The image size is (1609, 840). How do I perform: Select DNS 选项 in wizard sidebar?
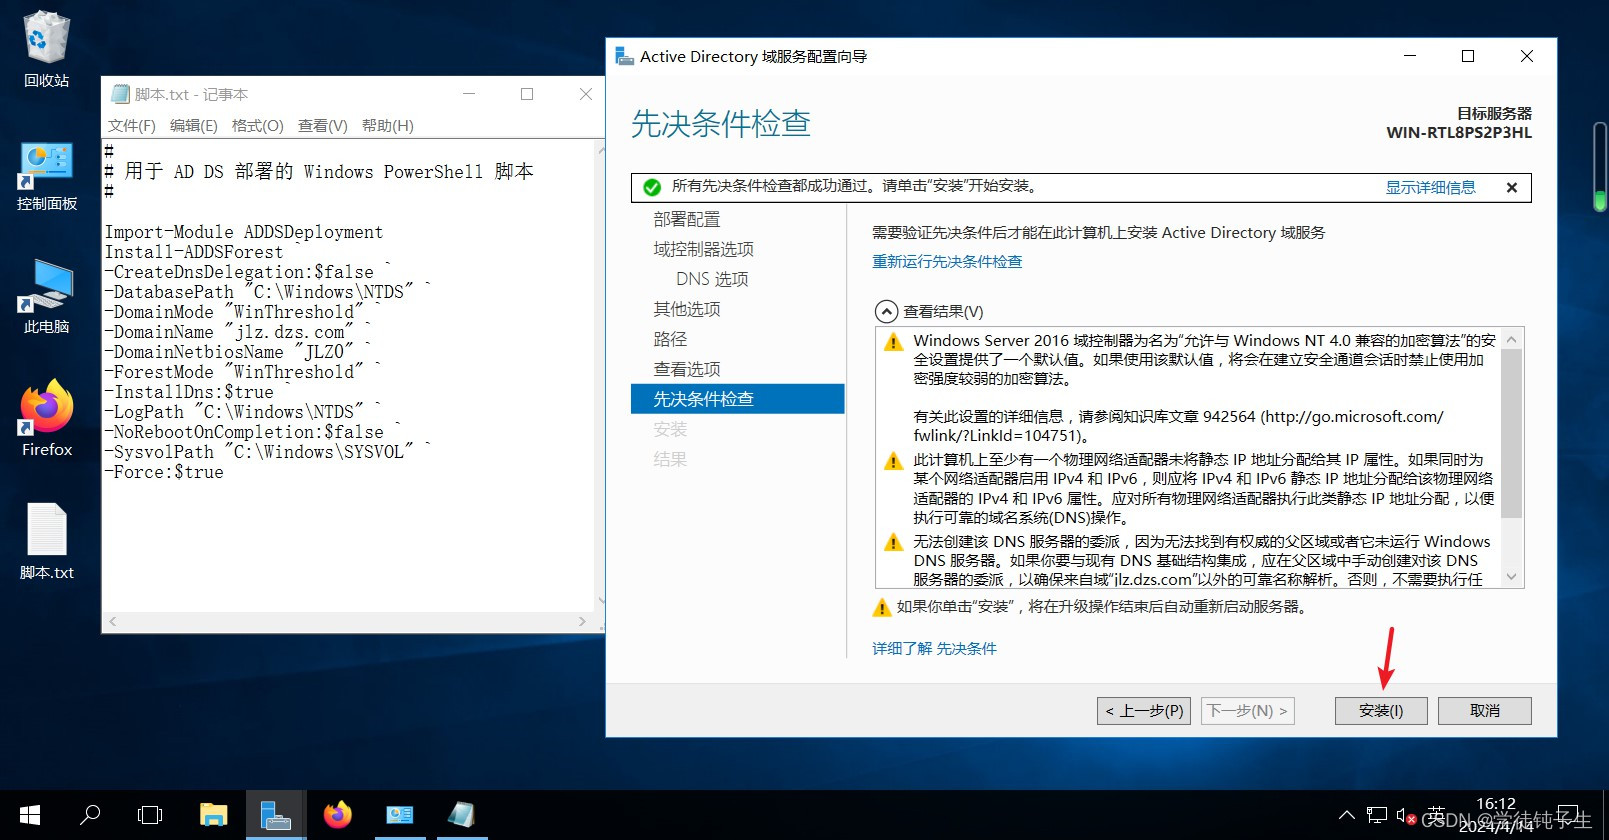[712, 279]
